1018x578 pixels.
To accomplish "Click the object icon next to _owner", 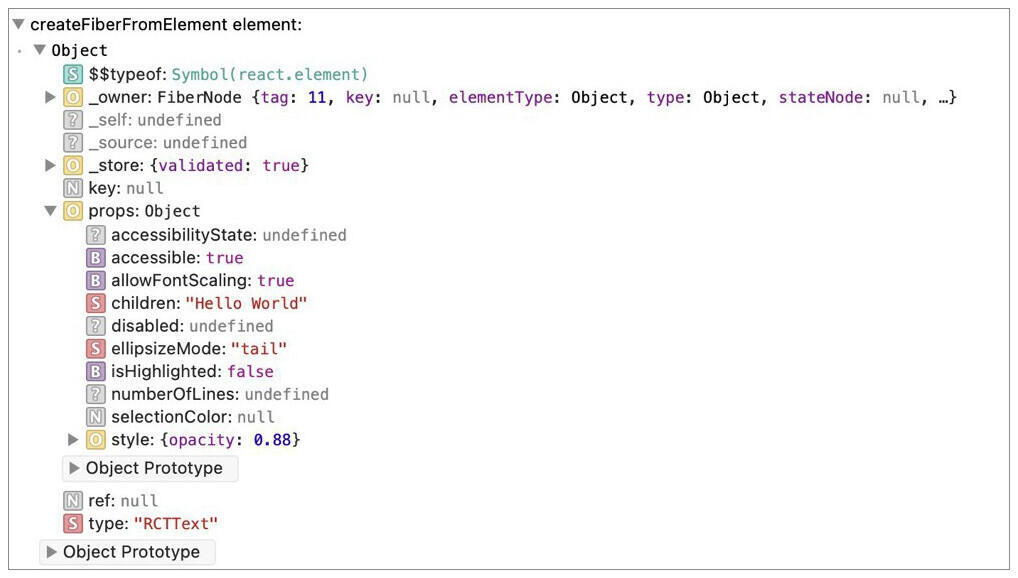I will tap(73, 98).
